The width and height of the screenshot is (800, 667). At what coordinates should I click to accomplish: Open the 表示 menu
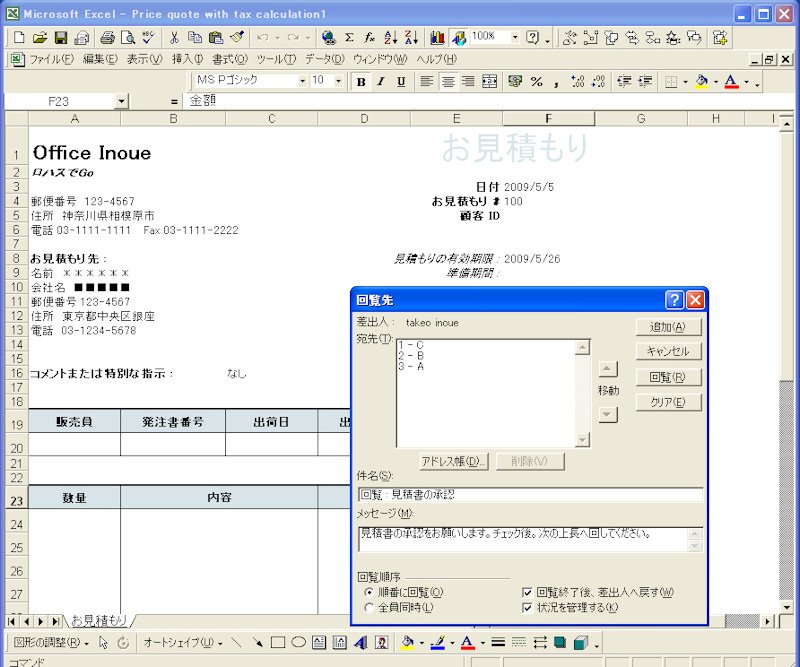coord(144,59)
